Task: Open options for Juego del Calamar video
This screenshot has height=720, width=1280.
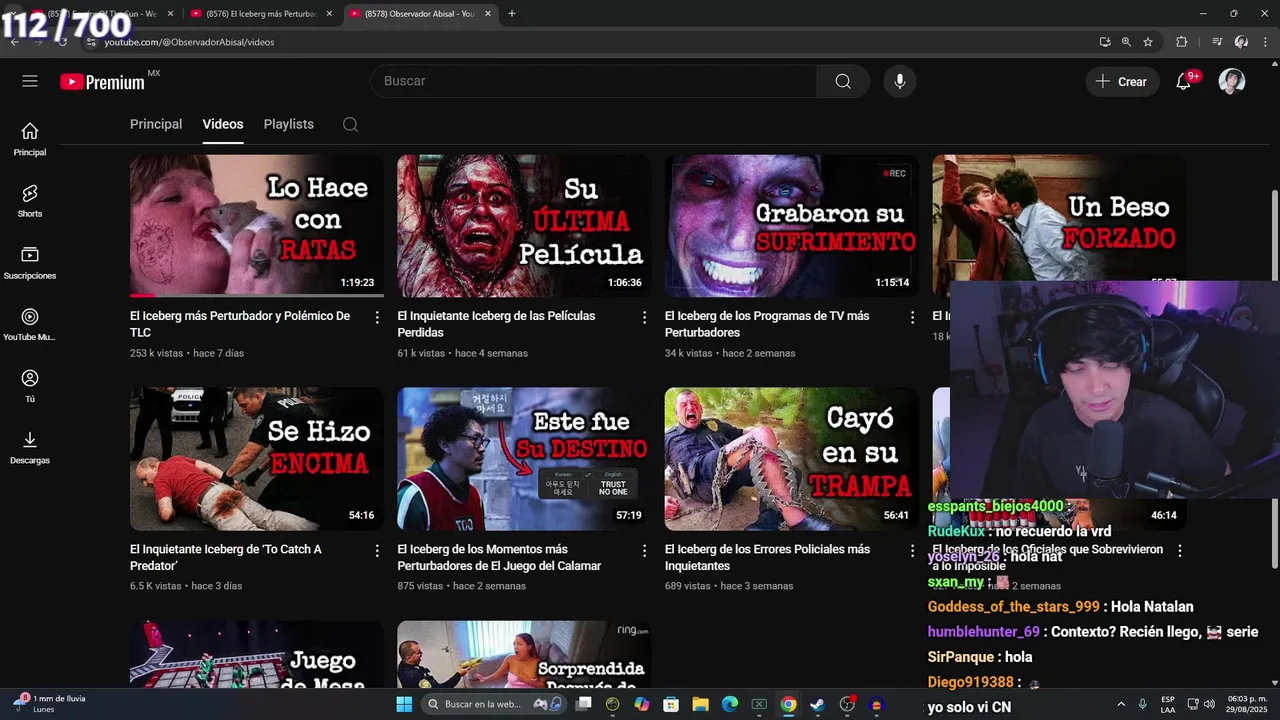Action: coord(644,551)
